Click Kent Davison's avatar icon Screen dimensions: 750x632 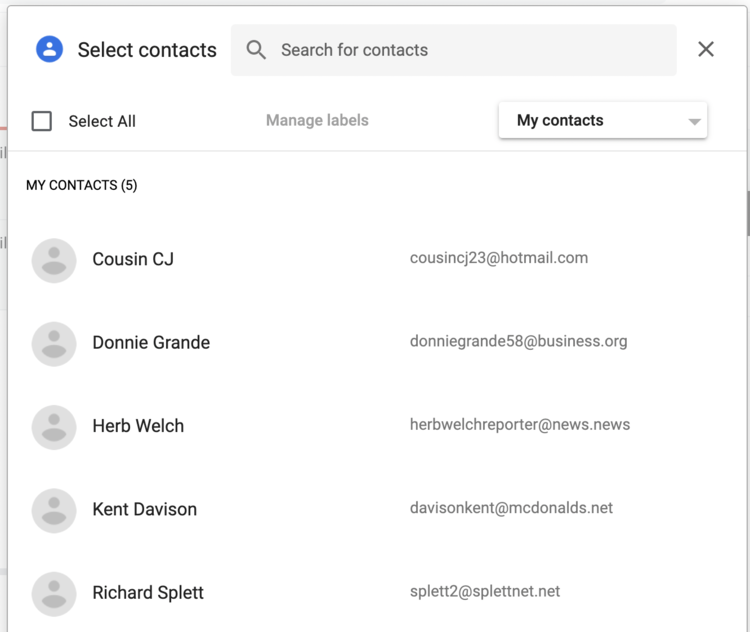click(x=54, y=510)
